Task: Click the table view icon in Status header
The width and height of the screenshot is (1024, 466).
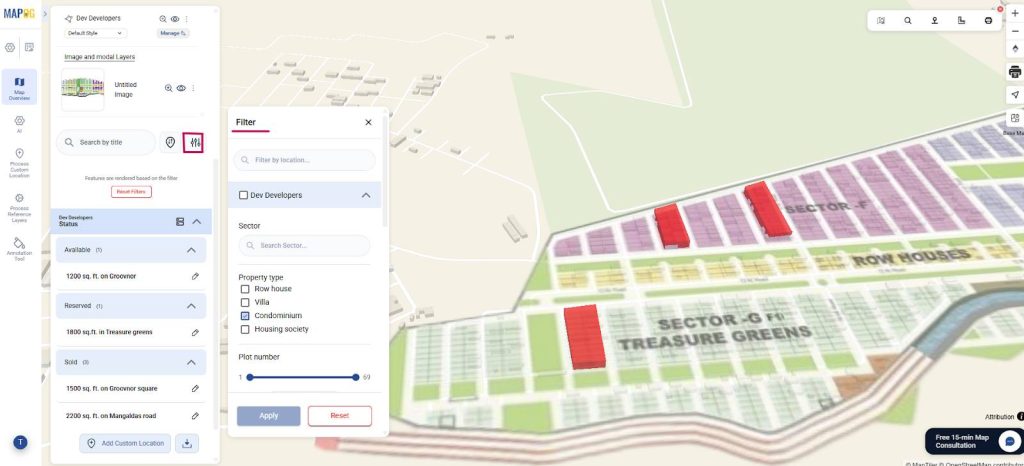Action: pyautogui.click(x=180, y=222)
